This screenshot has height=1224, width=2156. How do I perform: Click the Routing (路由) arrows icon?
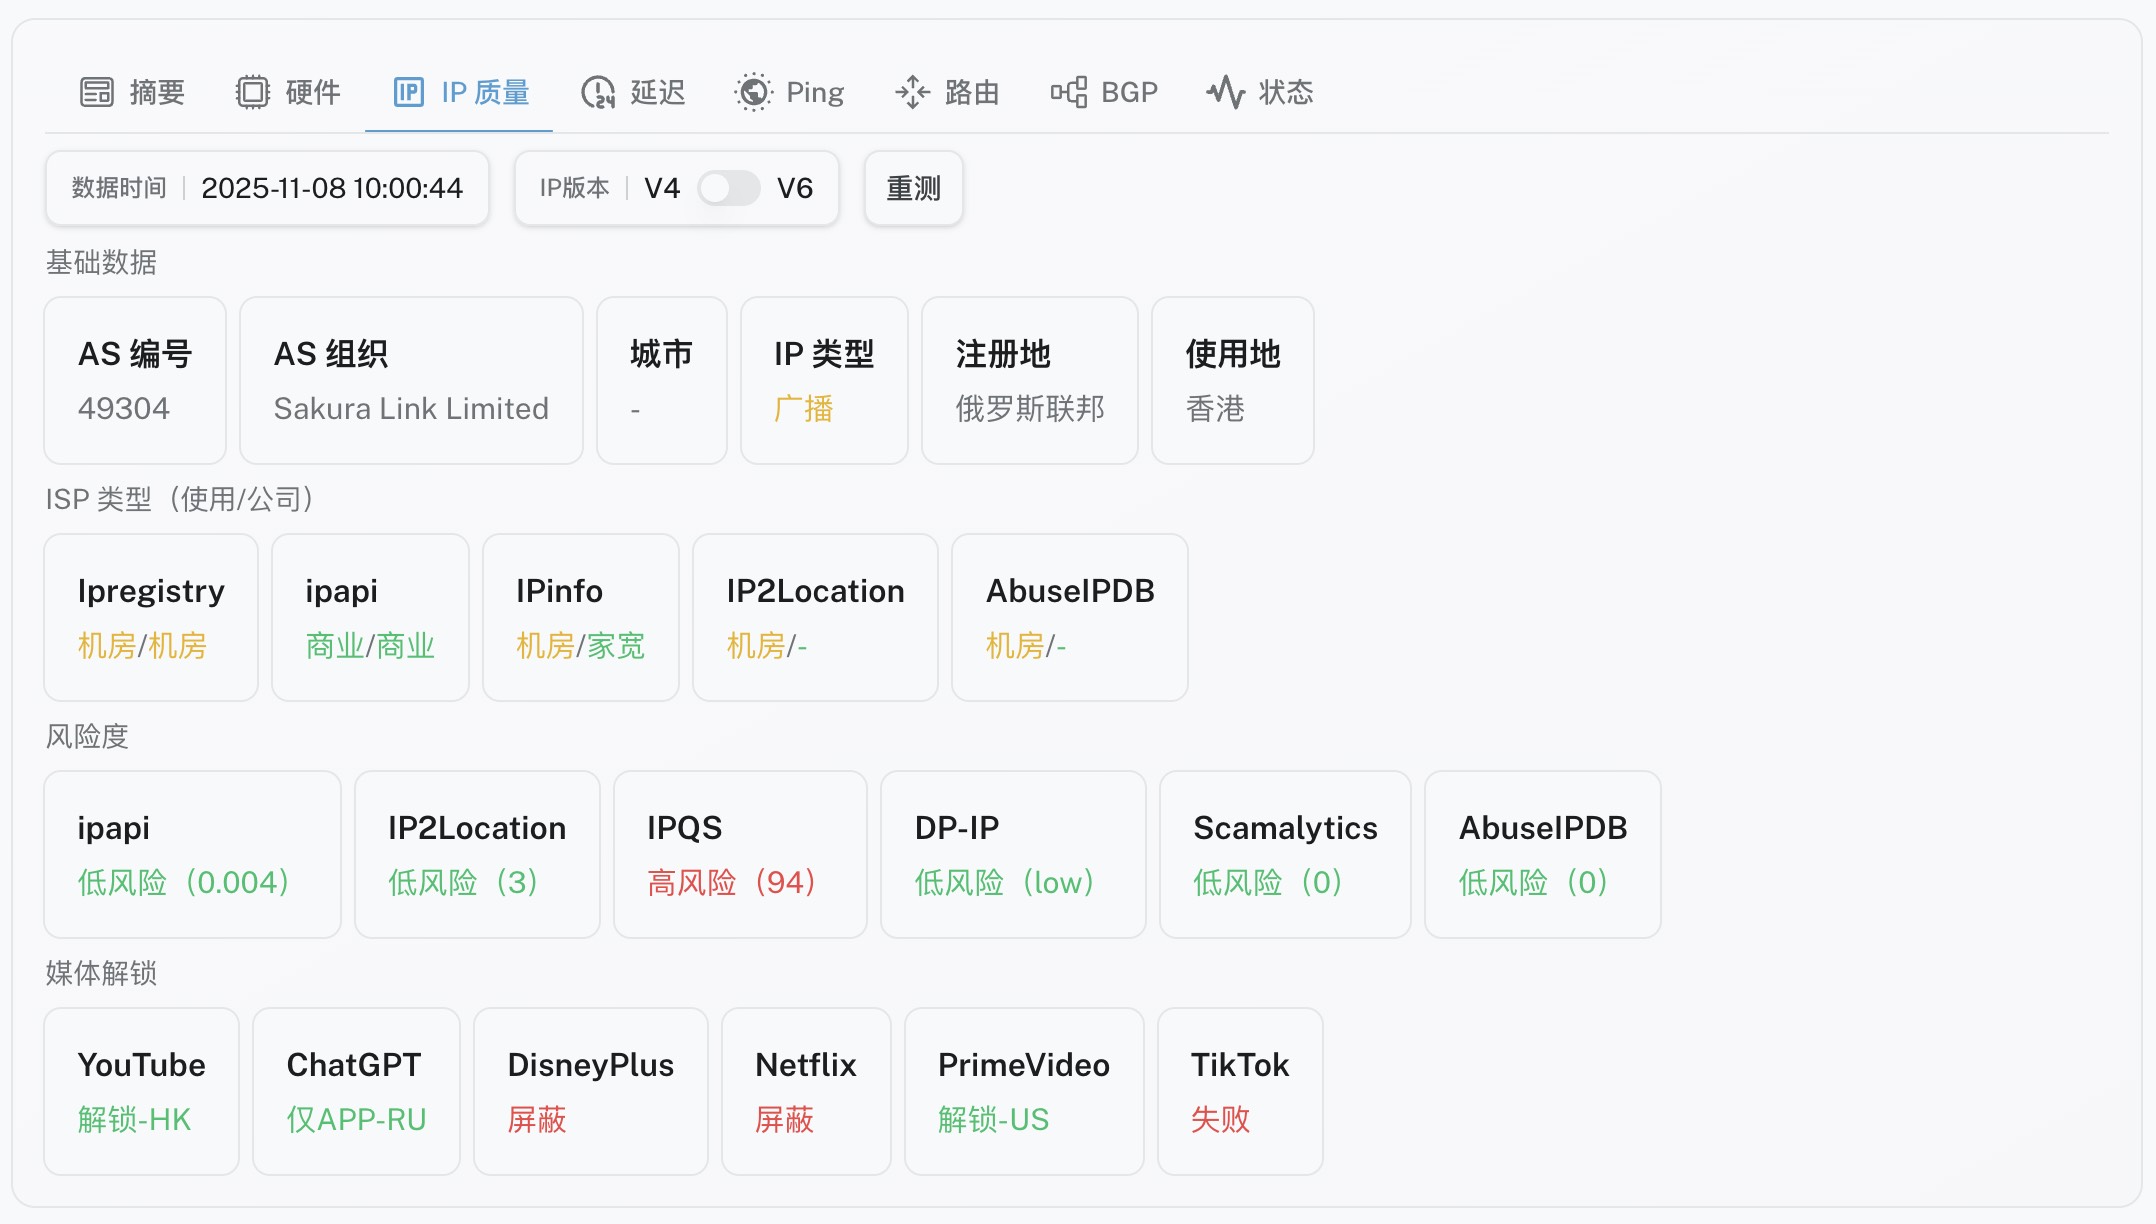(912, 92)
